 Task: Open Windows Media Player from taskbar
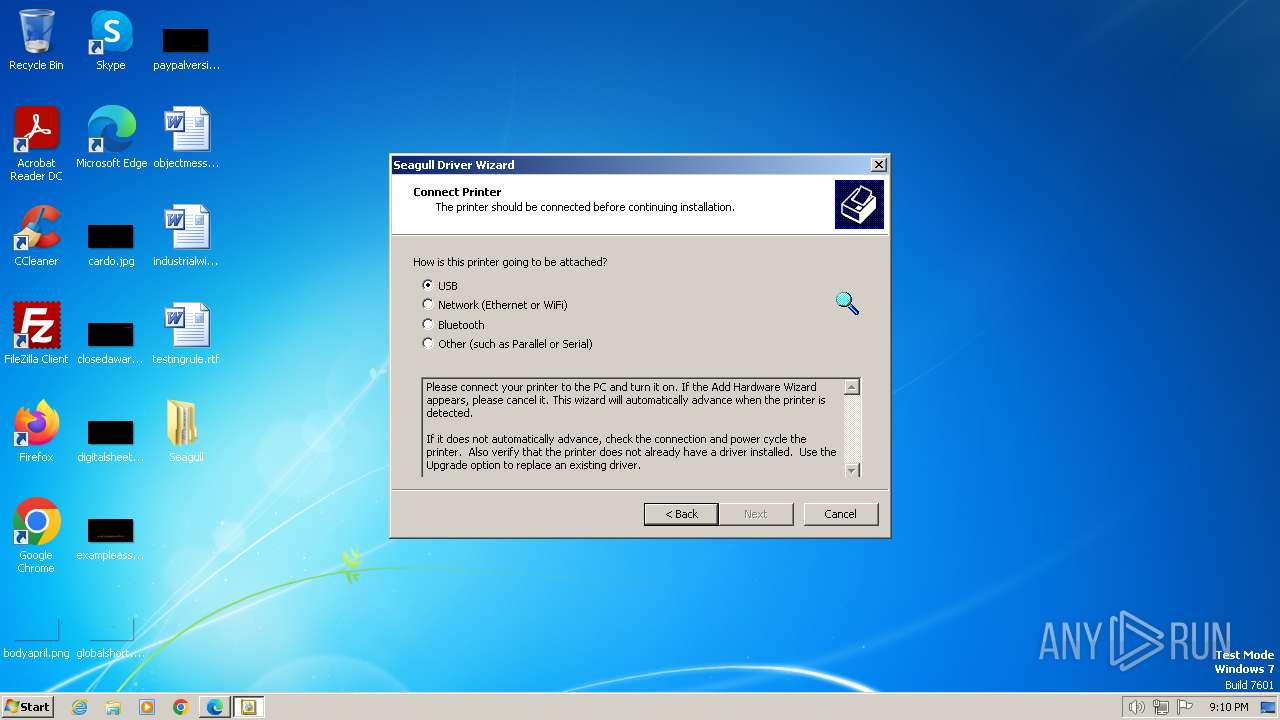tap(147, 707)
